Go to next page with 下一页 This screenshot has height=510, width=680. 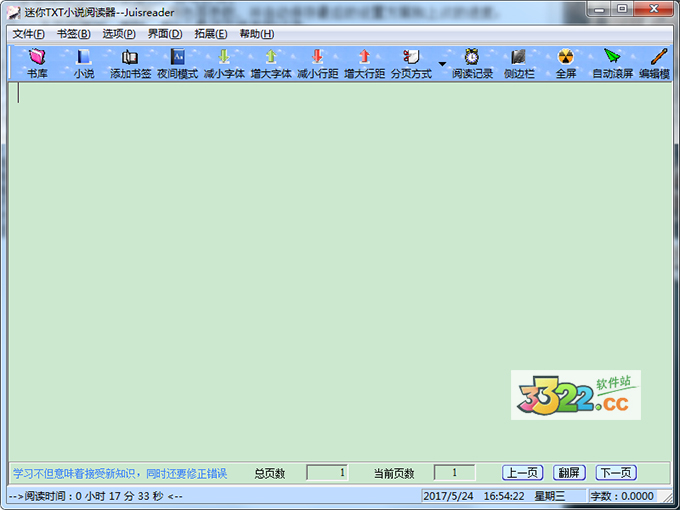(616, 472)
